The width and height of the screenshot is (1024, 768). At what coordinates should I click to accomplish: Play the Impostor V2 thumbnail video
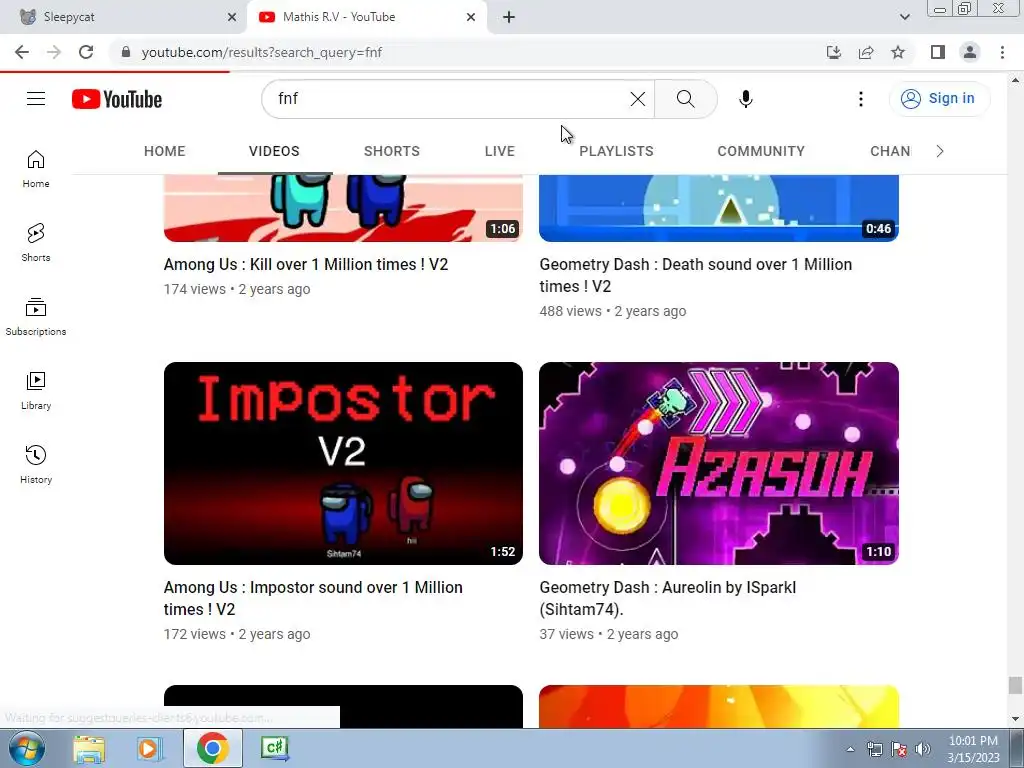344,463
